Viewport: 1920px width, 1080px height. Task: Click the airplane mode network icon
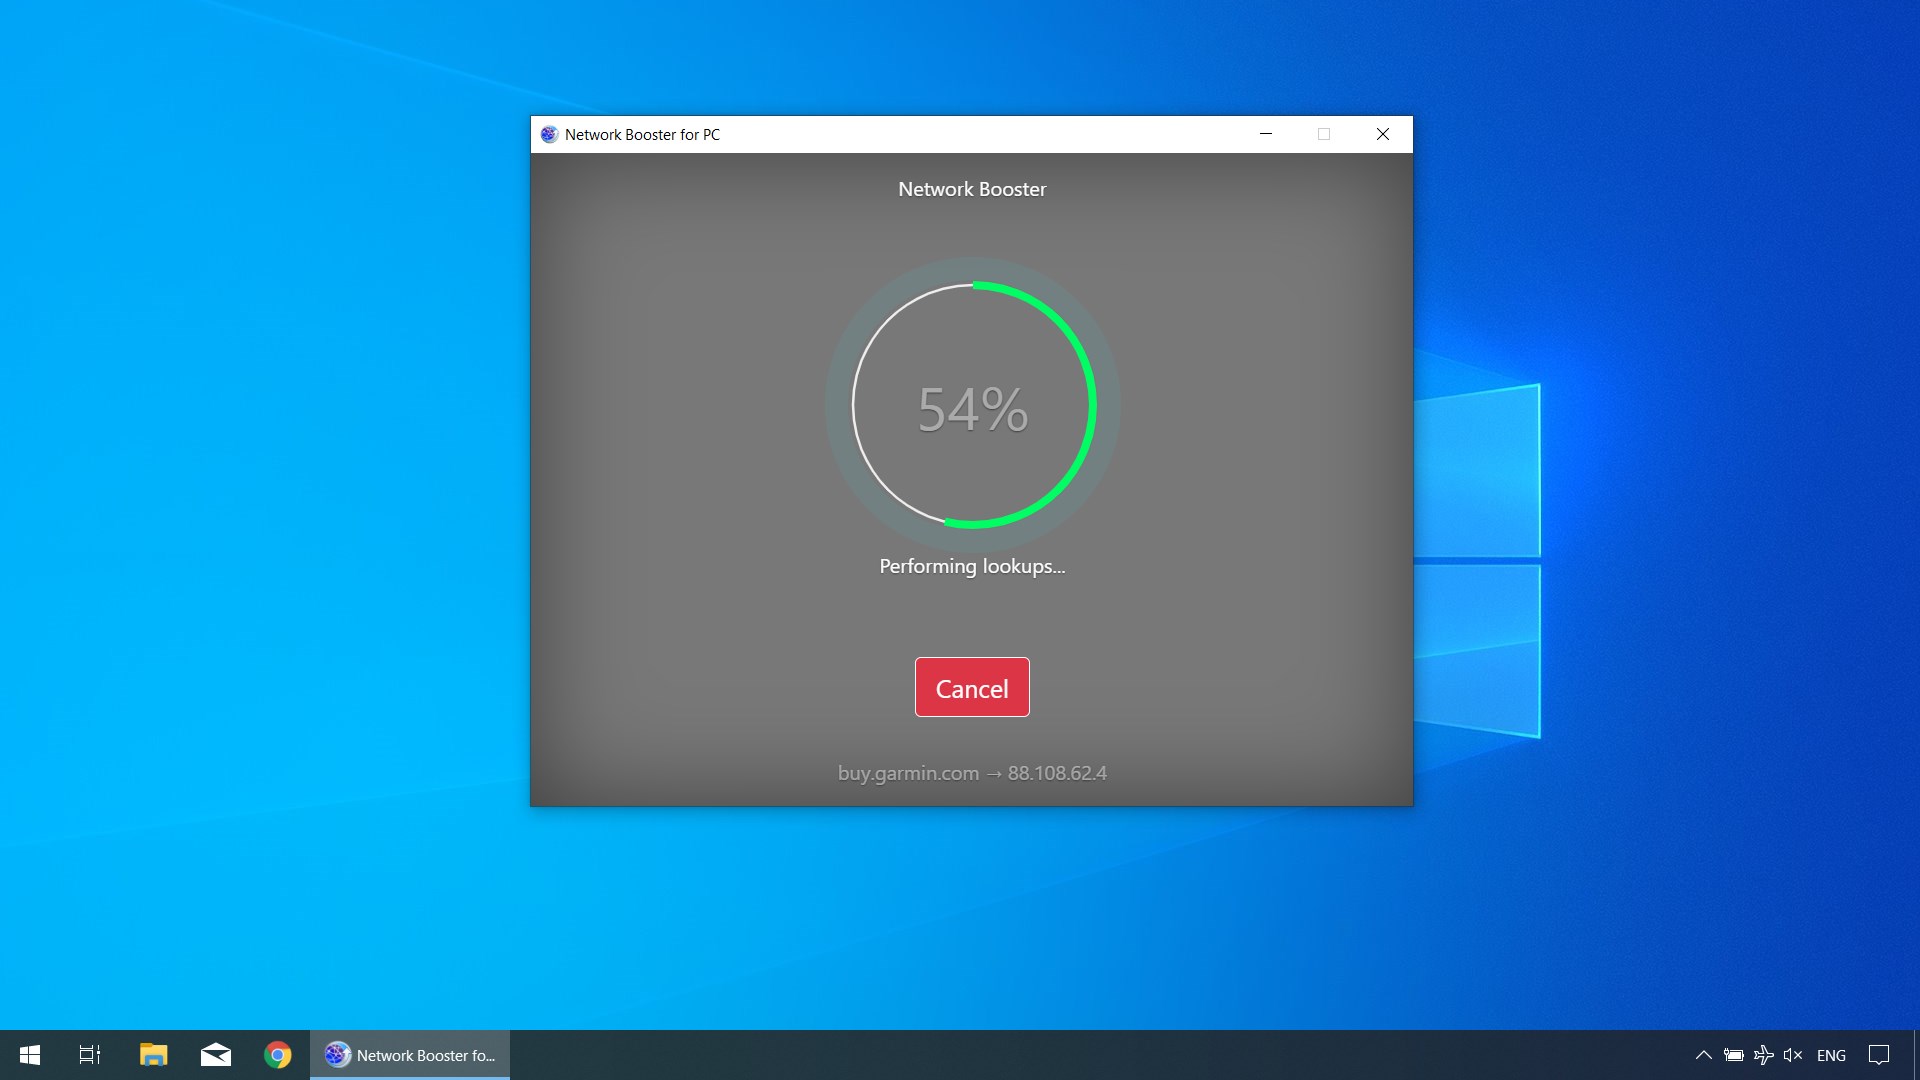pos(1763,1055)
